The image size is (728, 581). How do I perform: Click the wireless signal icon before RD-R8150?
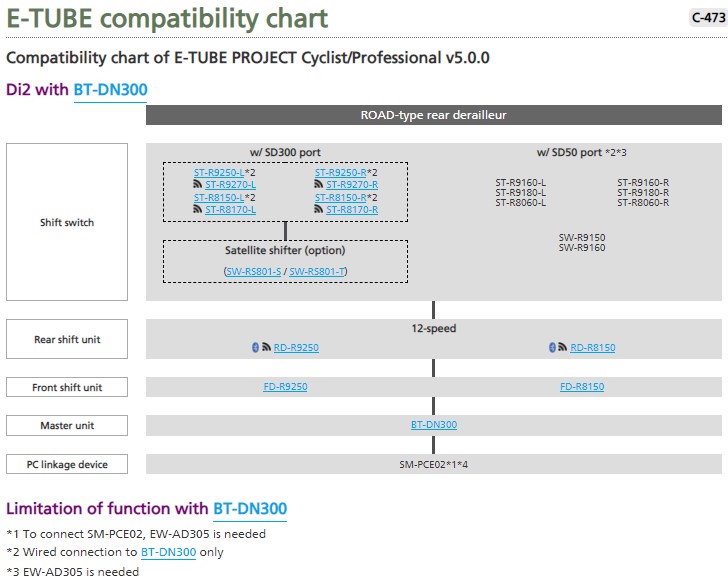coord(562,348)
